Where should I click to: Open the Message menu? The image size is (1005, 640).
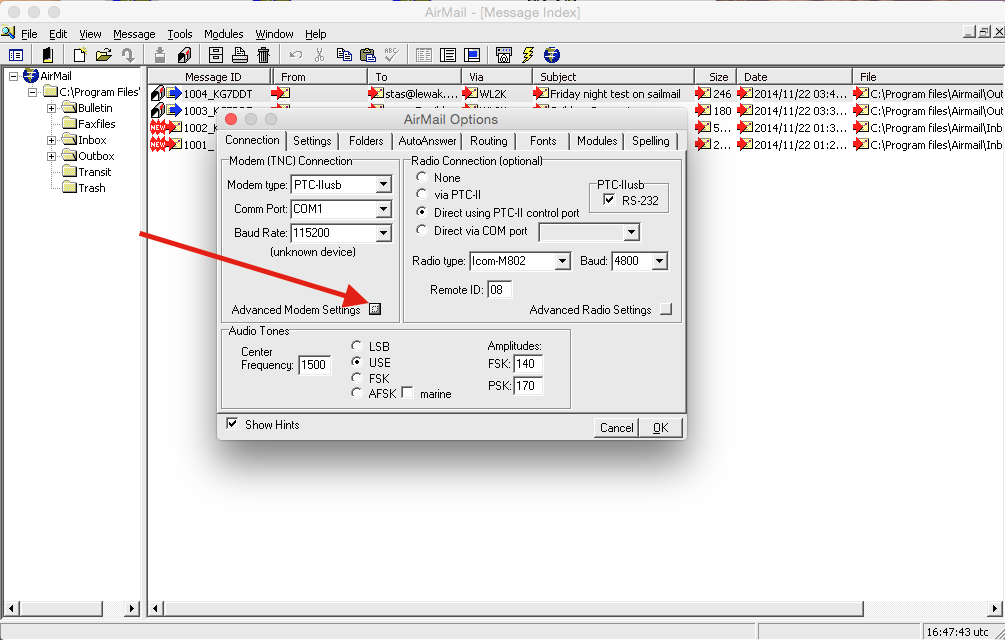point(134,34)
